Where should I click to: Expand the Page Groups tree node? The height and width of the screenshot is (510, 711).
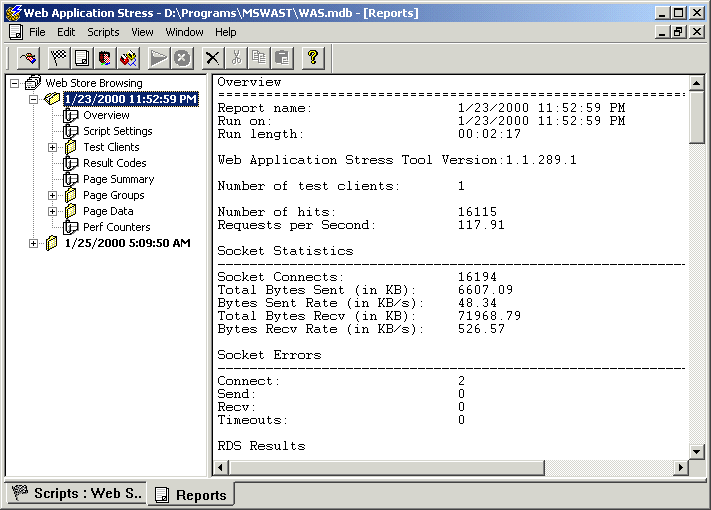(x=53, y=195)
